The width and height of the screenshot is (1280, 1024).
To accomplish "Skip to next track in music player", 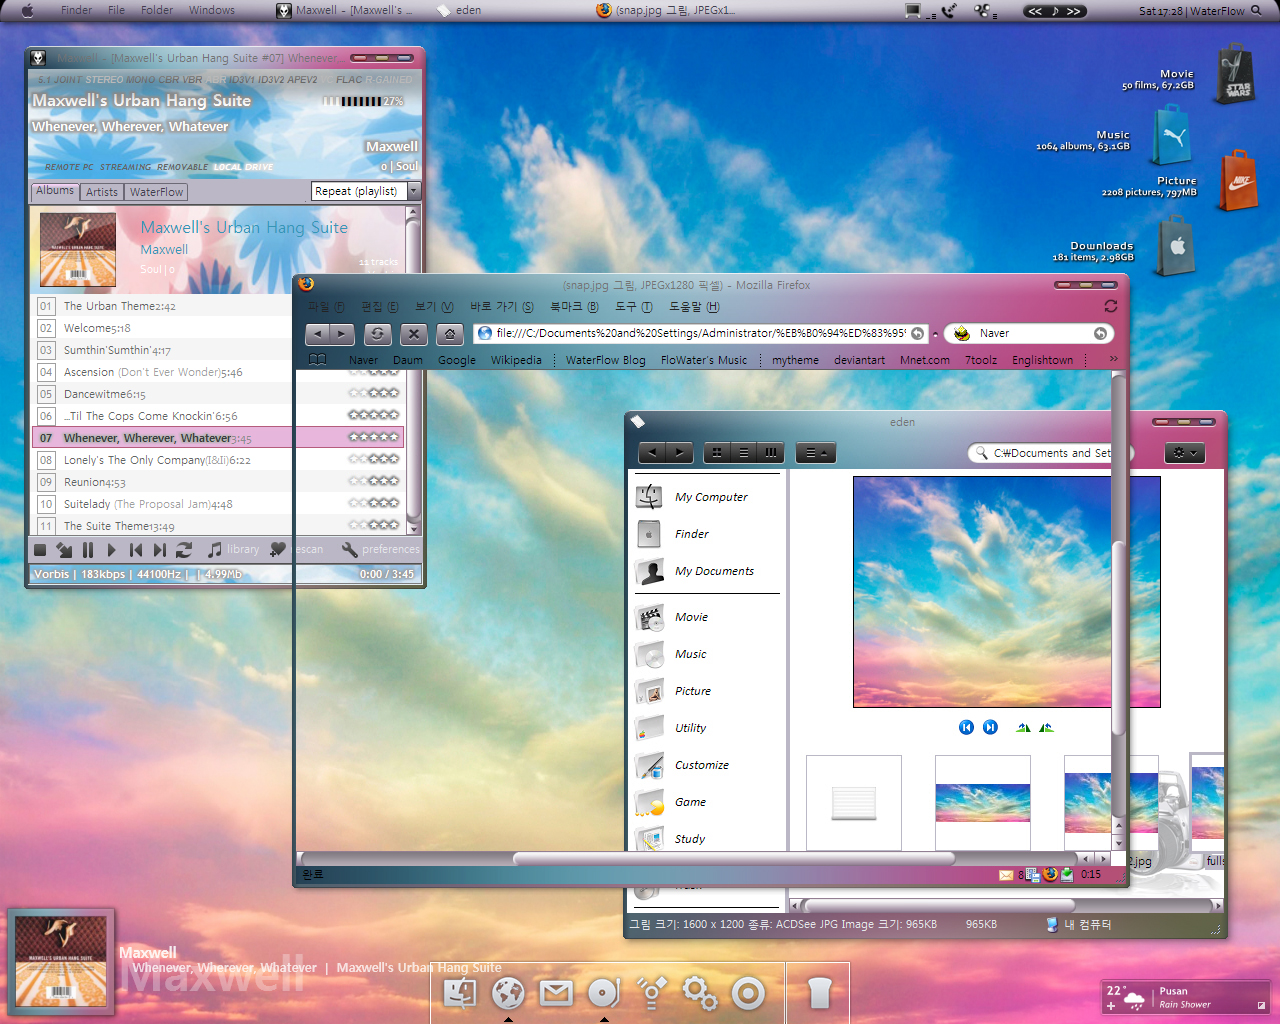I will click(159, 550).
